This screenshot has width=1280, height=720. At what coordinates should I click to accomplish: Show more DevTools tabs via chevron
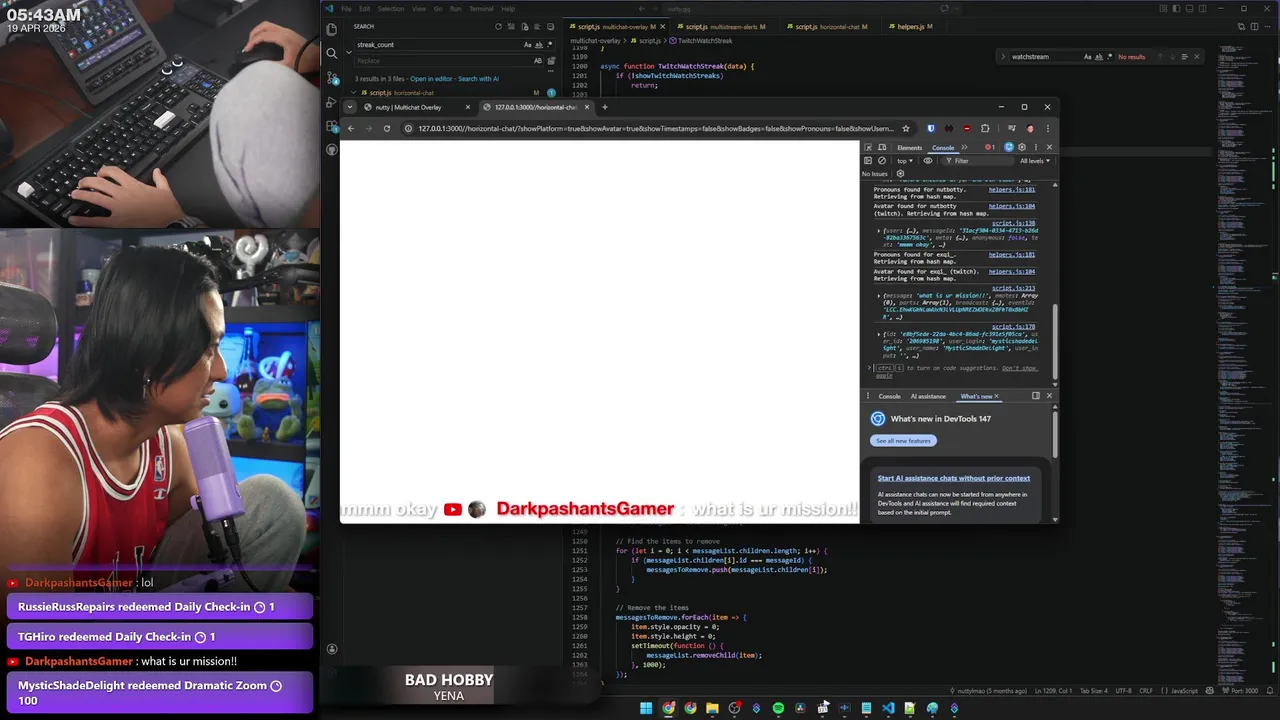[964, 147]
